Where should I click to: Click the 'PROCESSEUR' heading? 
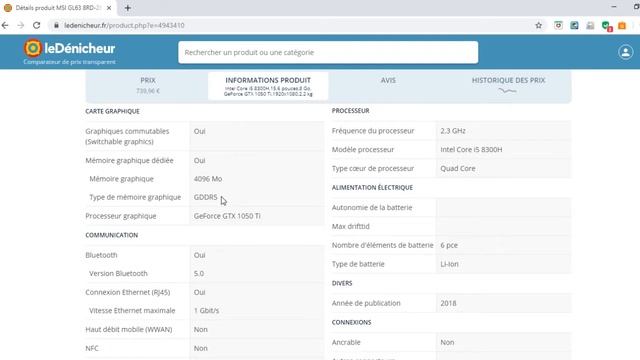pos(350,111)
